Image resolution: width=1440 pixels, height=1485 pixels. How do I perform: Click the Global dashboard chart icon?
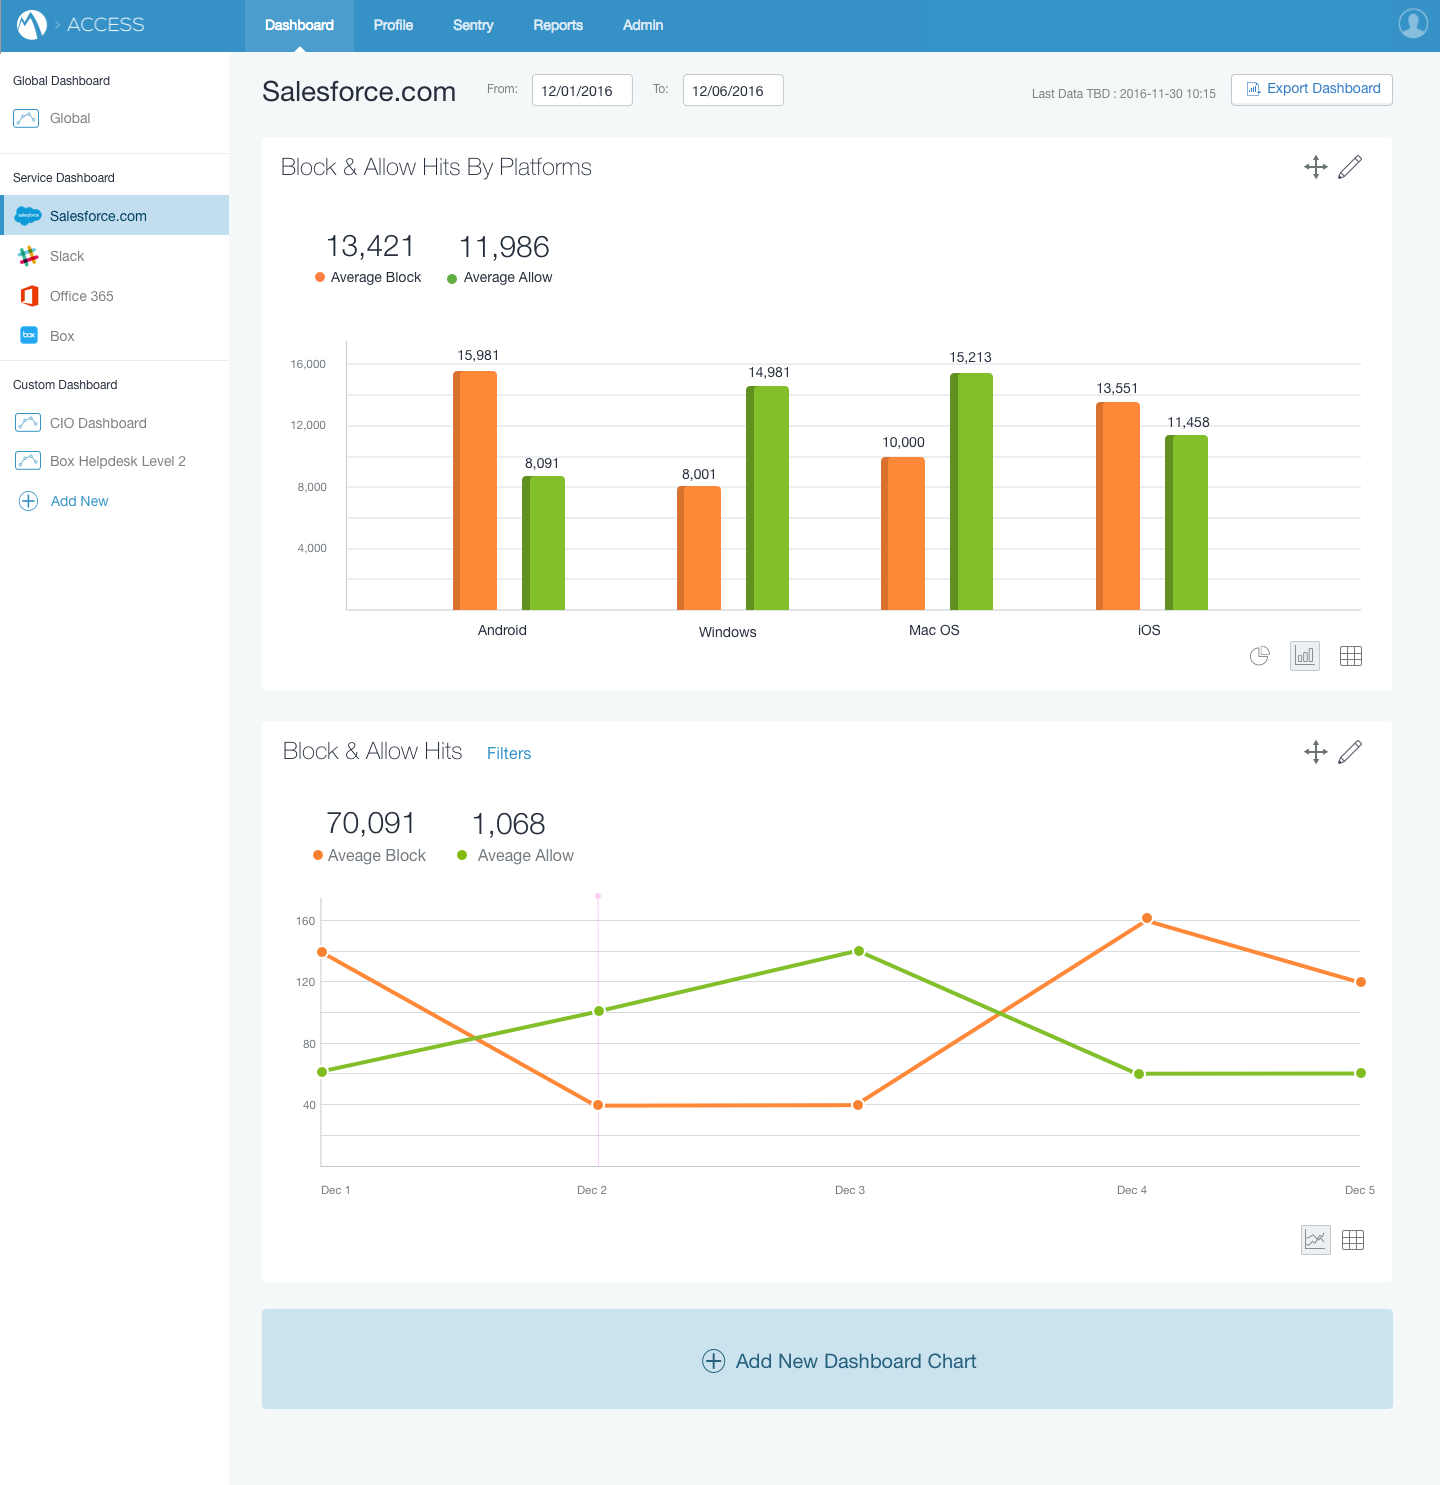click(26, 118)
